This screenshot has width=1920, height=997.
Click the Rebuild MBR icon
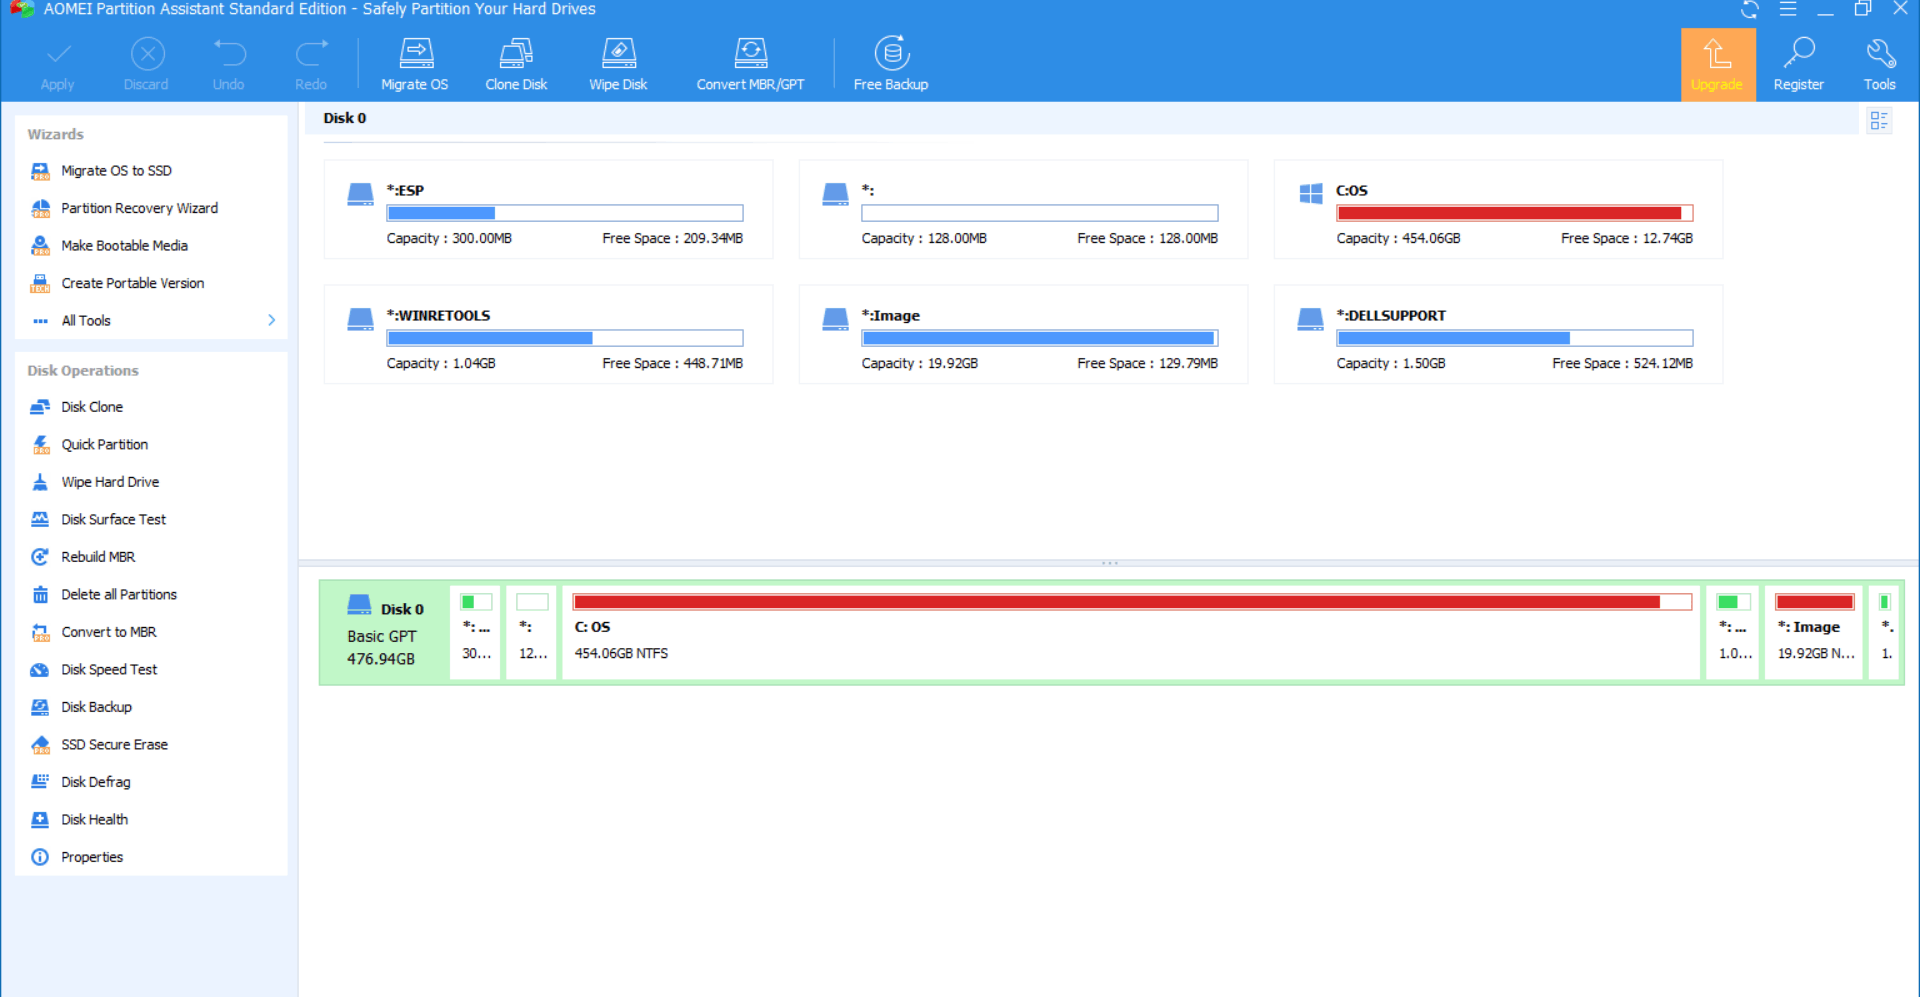pos(40,557)
